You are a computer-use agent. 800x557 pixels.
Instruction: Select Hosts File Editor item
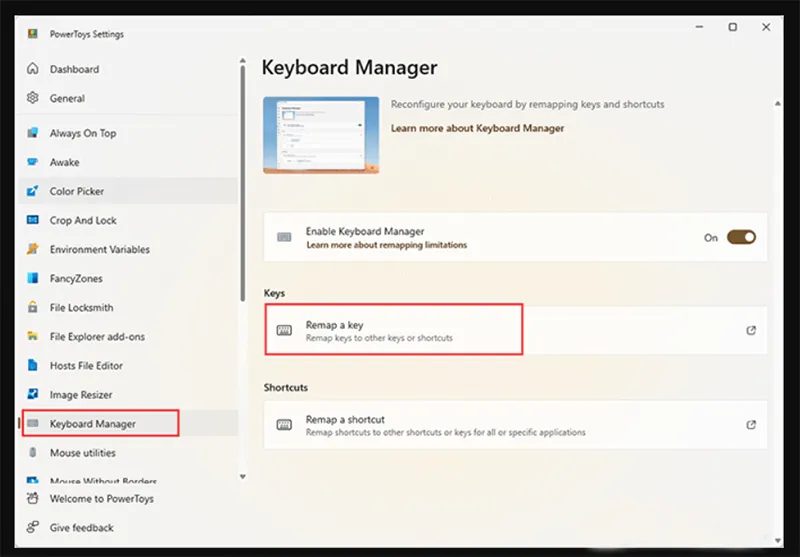pos(129,366)
